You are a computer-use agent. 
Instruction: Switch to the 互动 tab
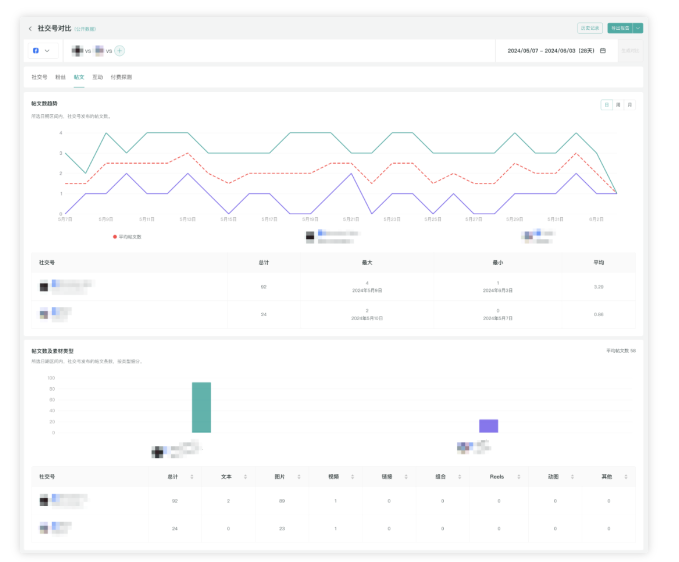click(x=97, y=77)
